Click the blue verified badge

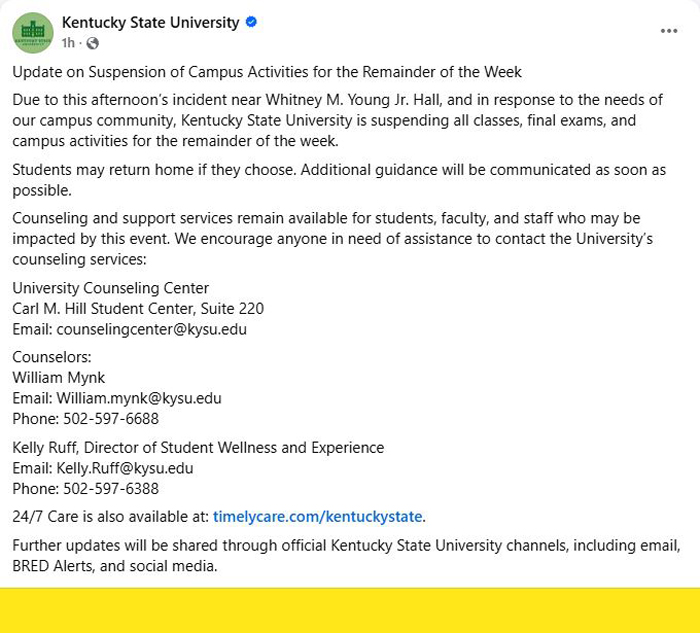252,22
